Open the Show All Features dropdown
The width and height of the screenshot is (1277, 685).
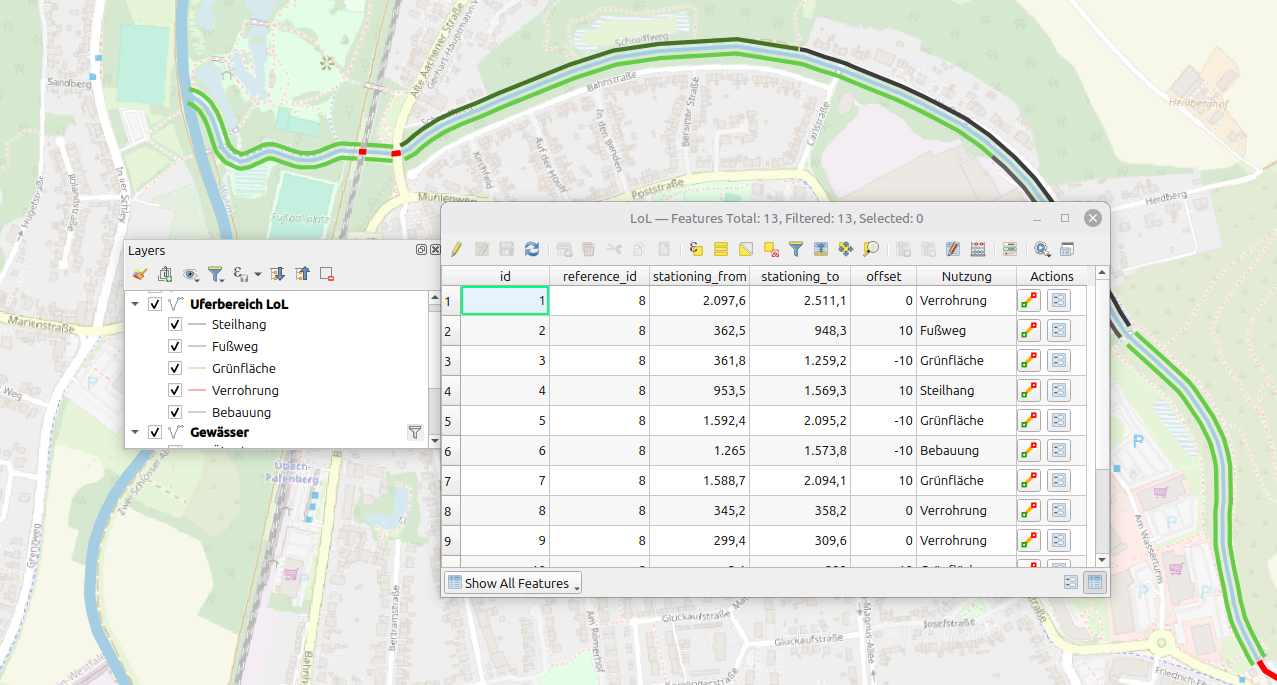point(513,583)
